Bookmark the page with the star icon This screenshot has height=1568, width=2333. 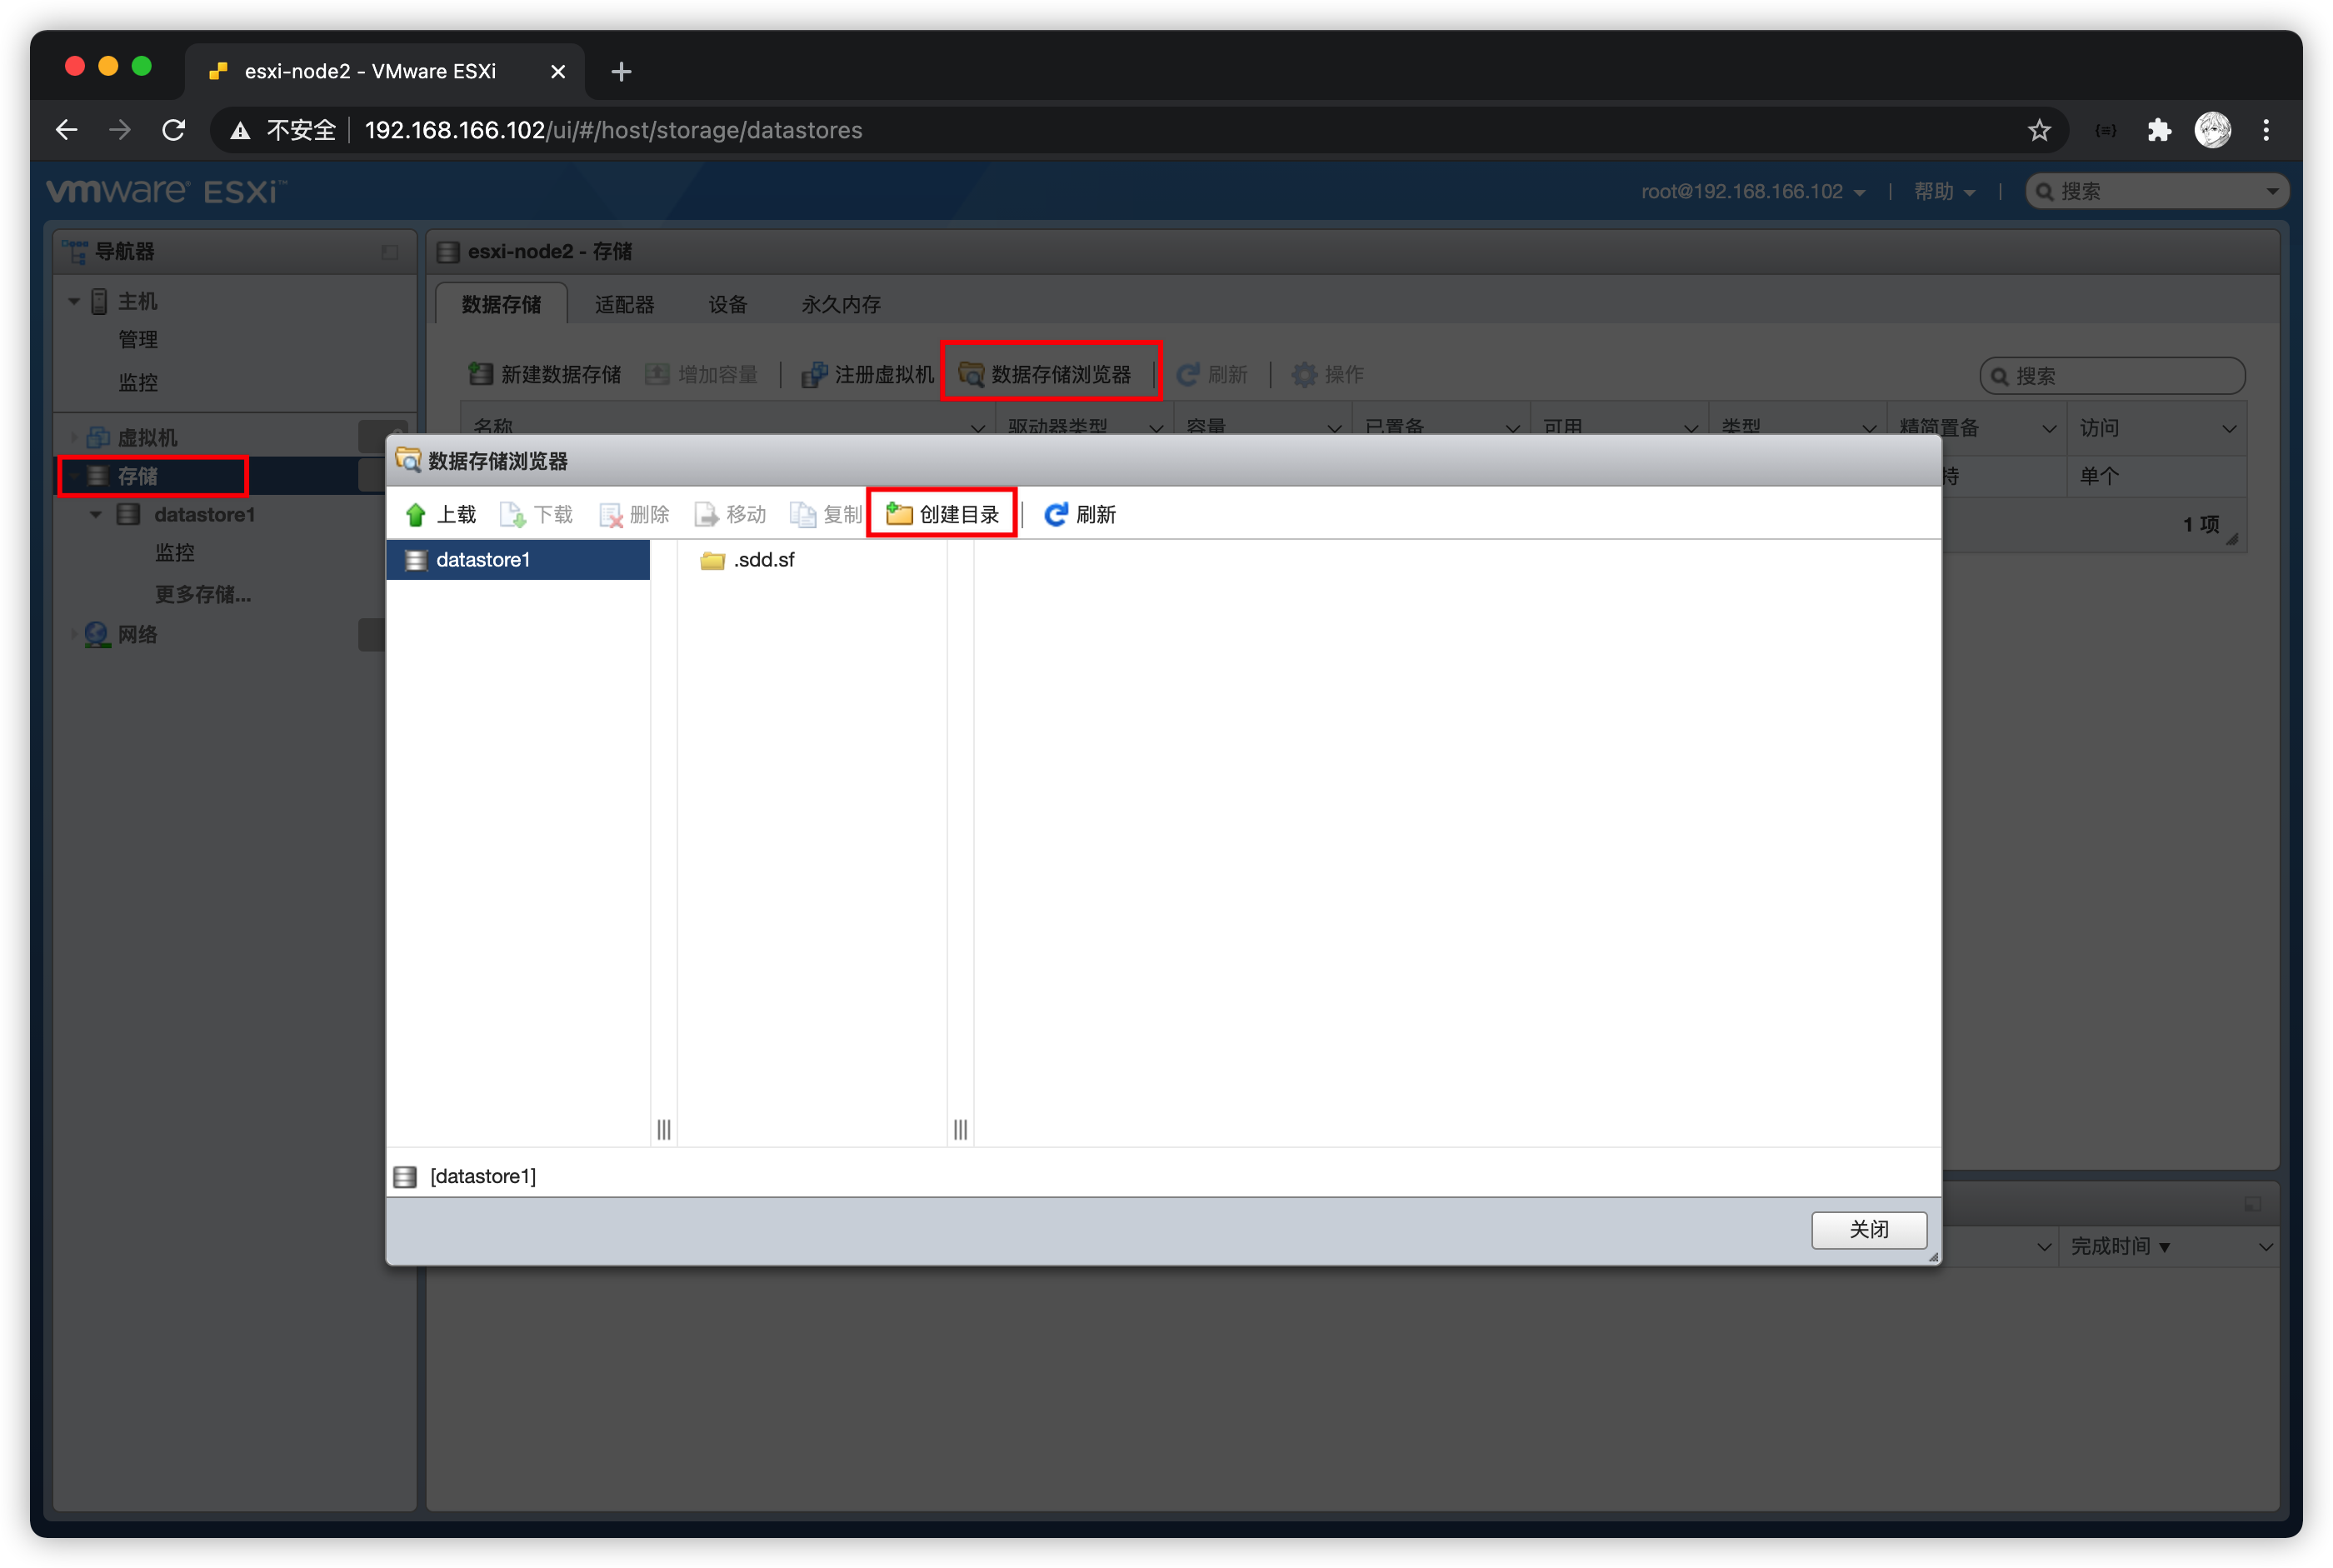point(2039,130)
